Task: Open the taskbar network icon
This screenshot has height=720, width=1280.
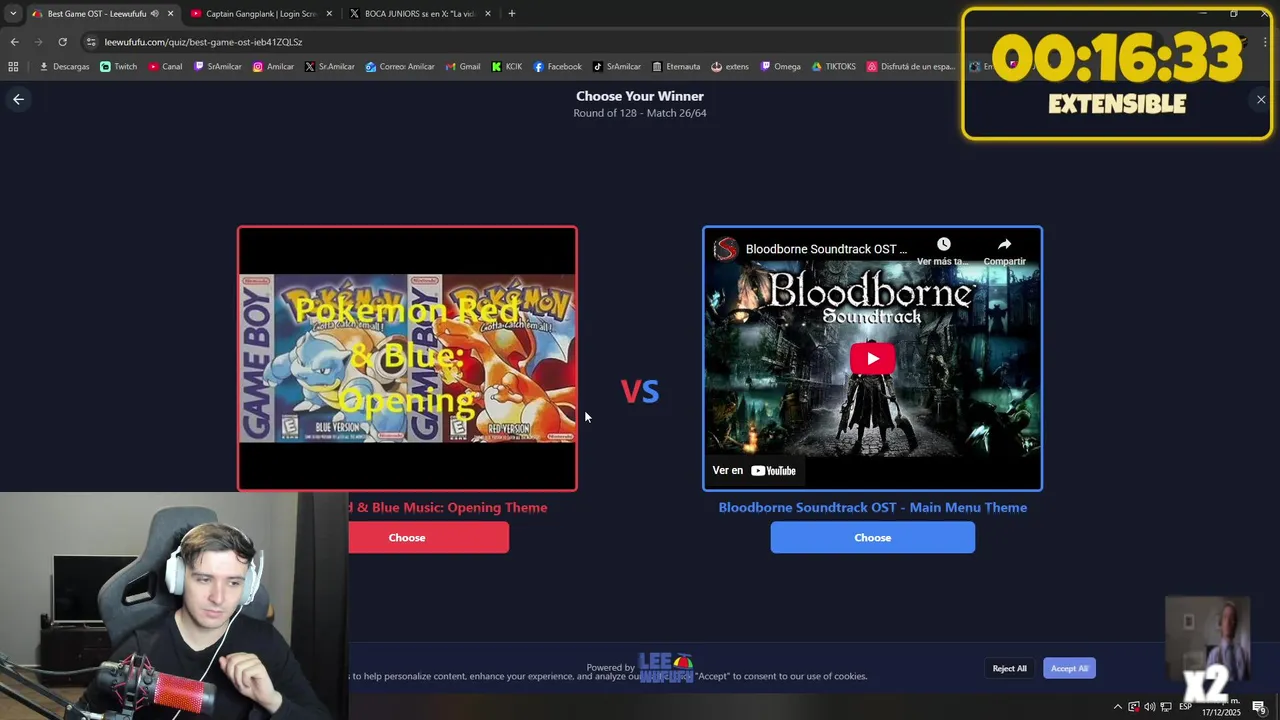Action: coord(1166,707)
